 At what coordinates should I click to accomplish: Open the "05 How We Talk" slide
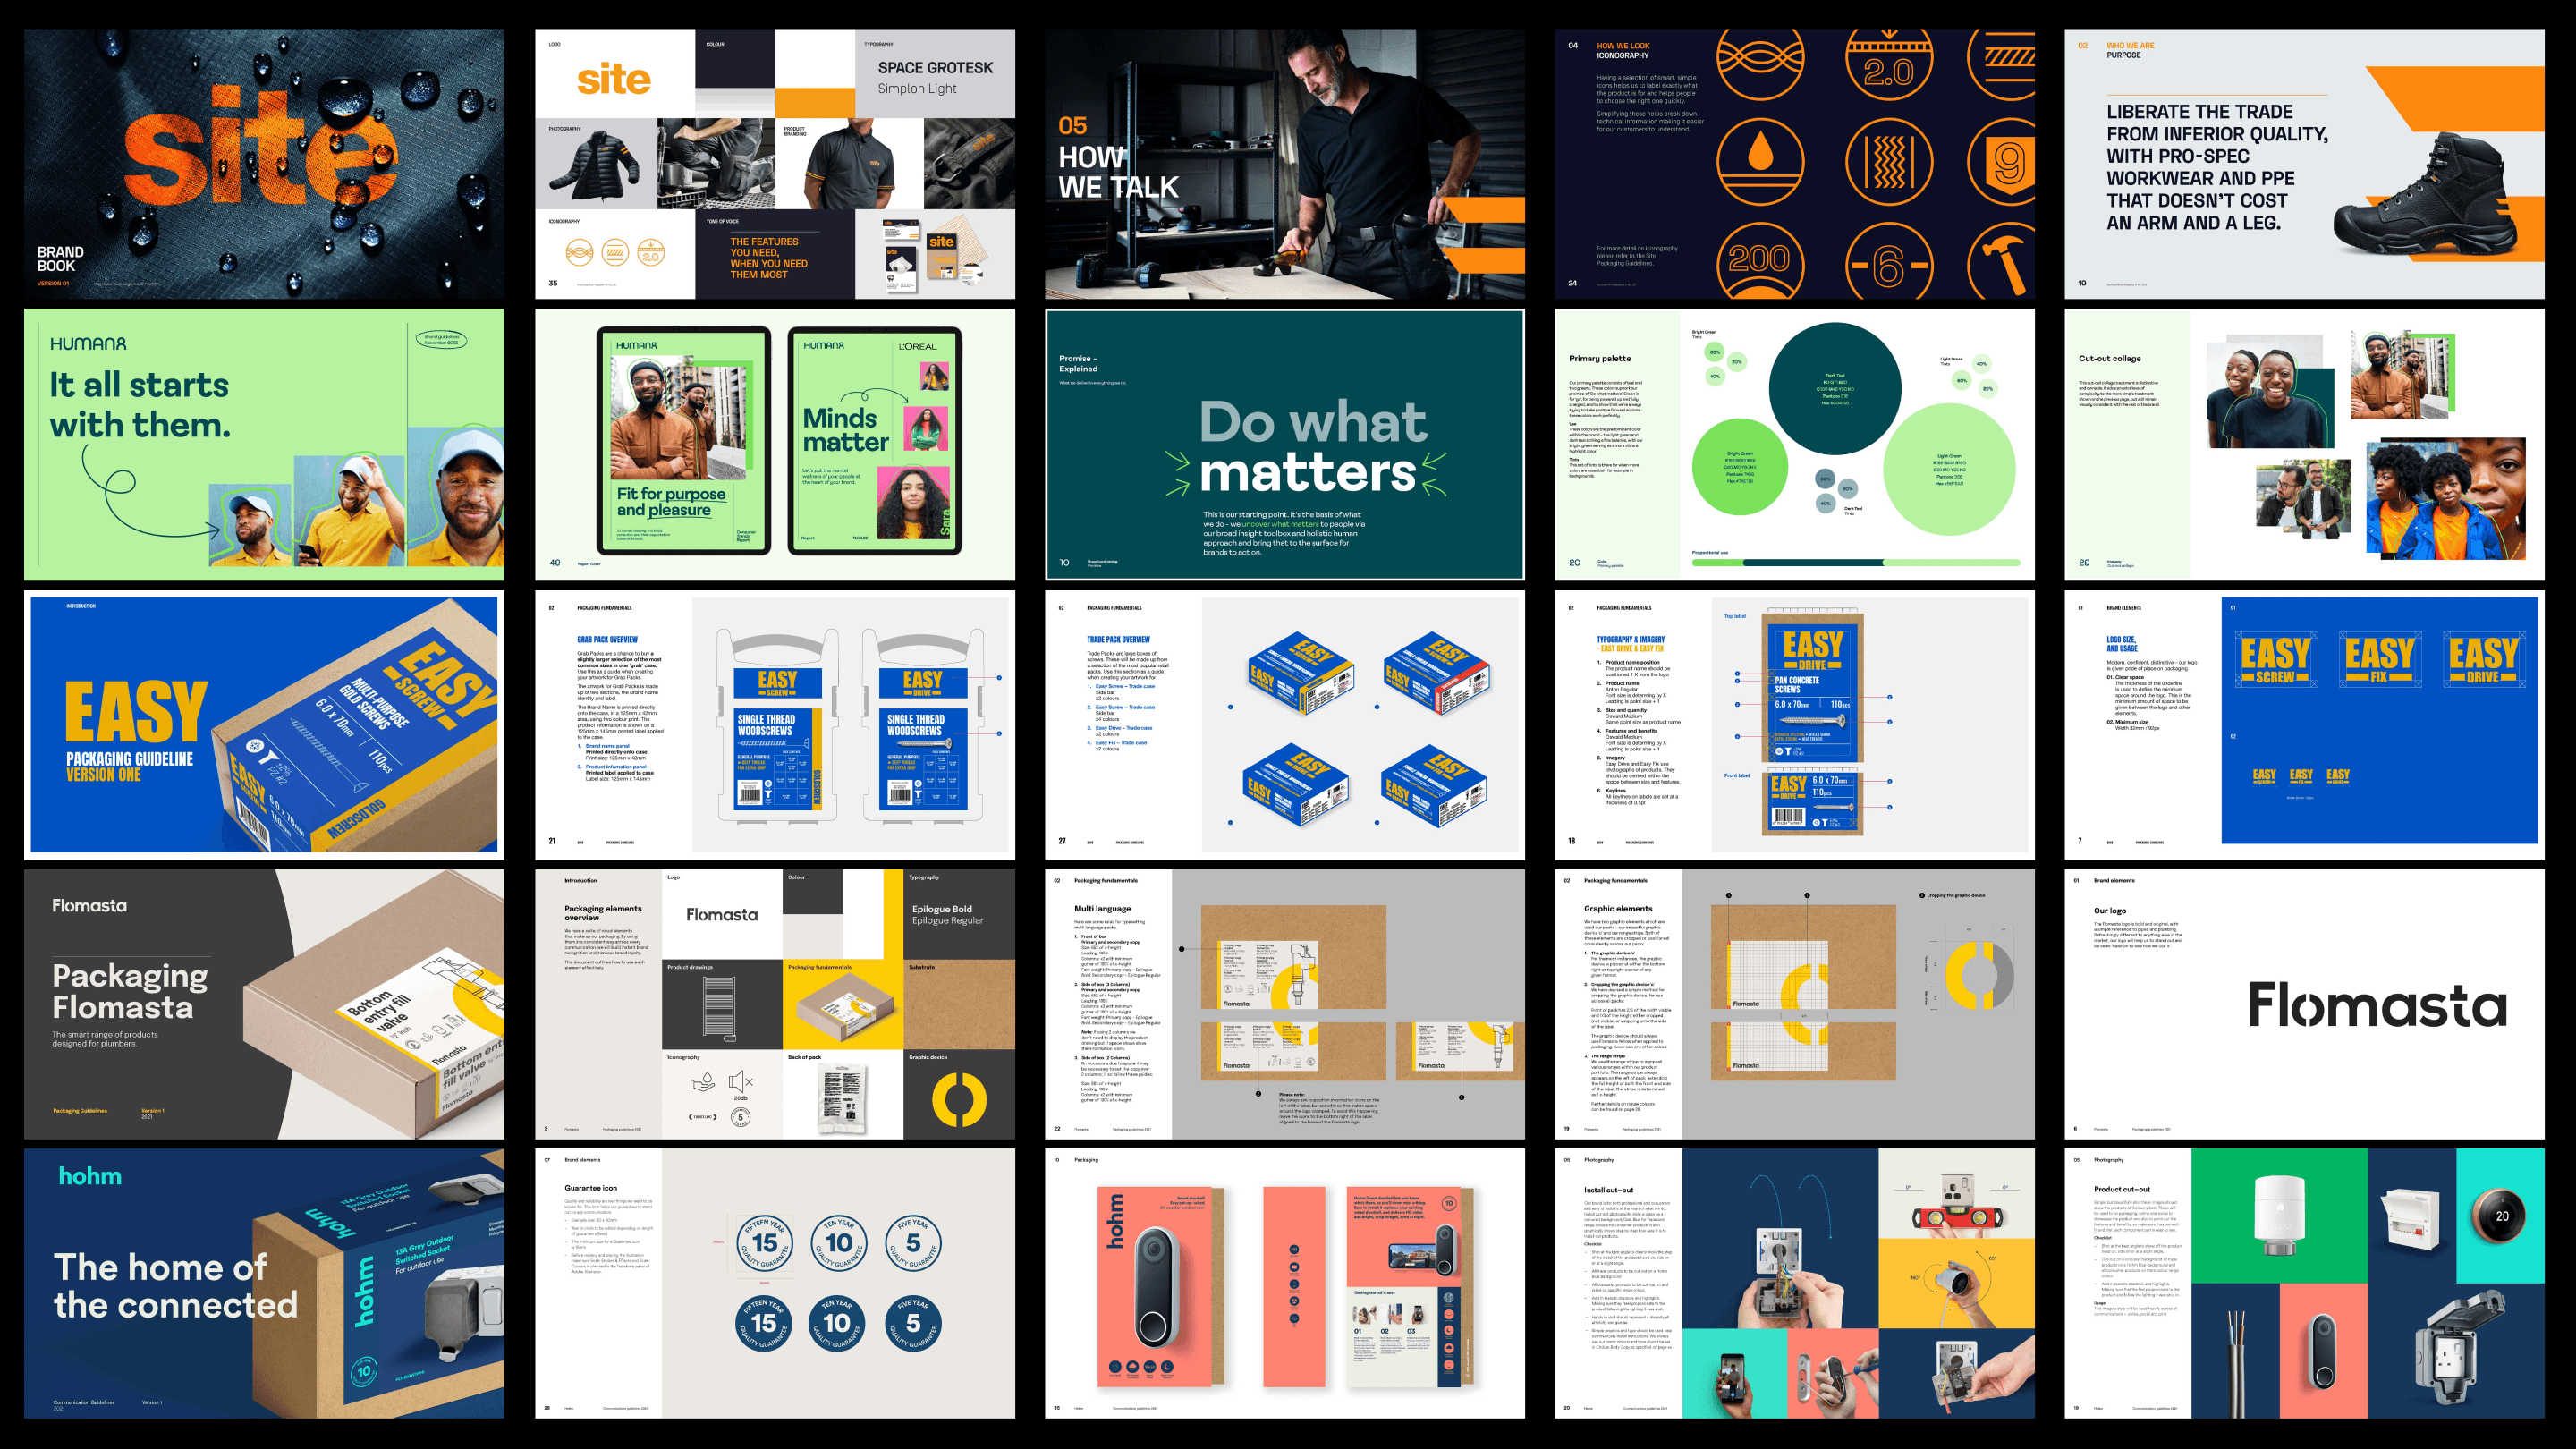[x=1284, y=164]
